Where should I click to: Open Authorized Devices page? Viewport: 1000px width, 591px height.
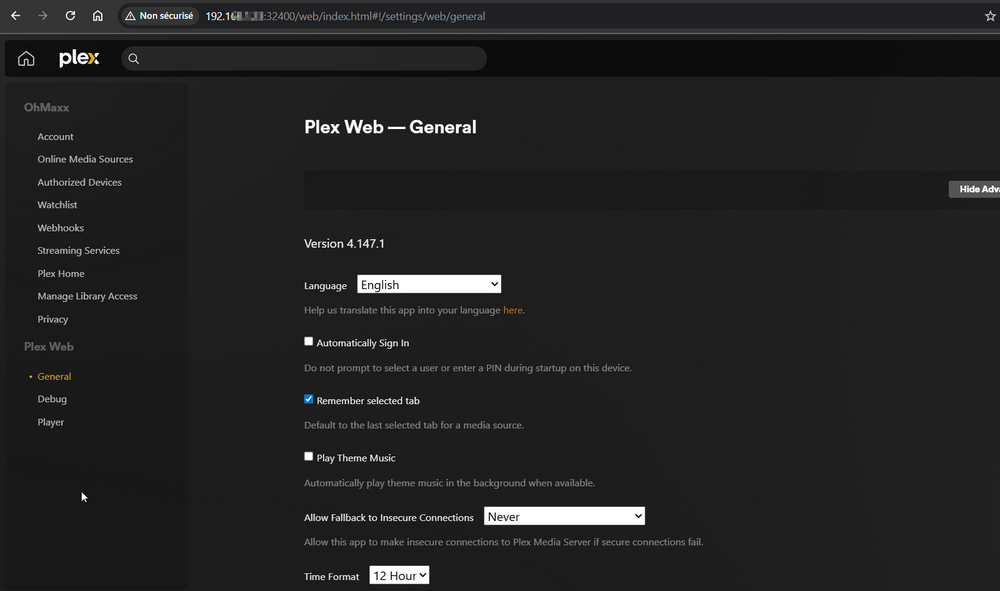[x=79, y=182]
